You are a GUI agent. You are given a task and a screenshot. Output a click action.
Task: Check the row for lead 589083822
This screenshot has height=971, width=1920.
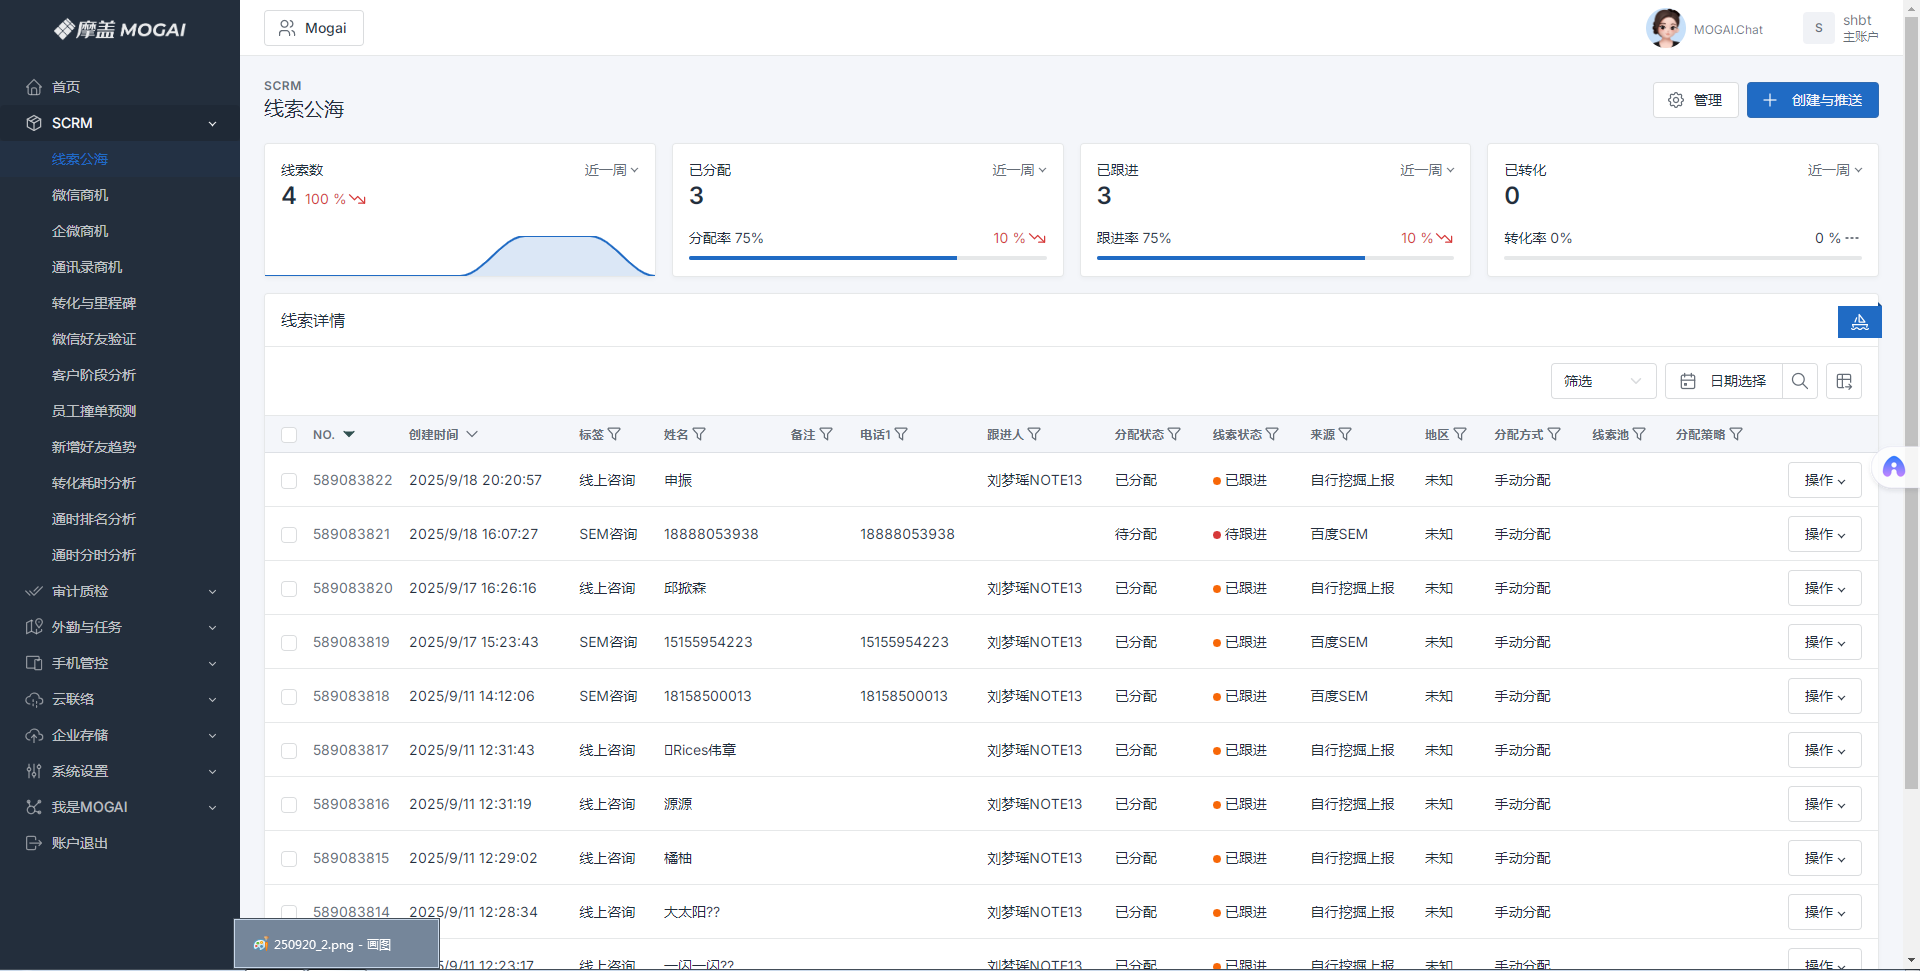[x=289, y=481]
